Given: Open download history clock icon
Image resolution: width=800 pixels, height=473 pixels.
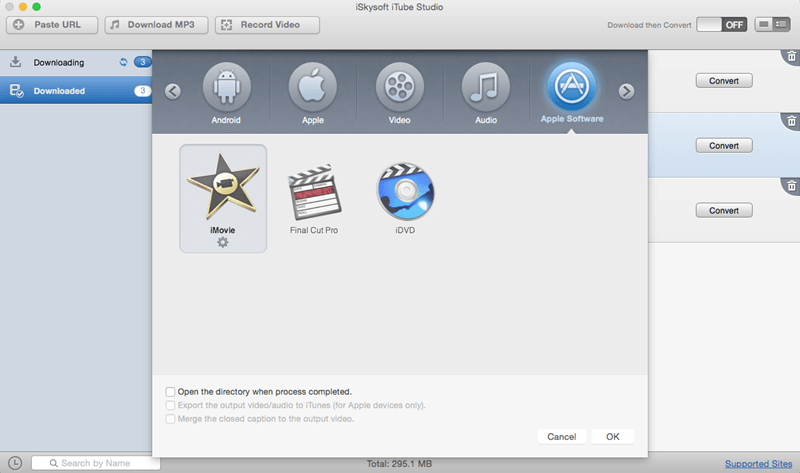Looking at the screenshot, I should [15, 463].
